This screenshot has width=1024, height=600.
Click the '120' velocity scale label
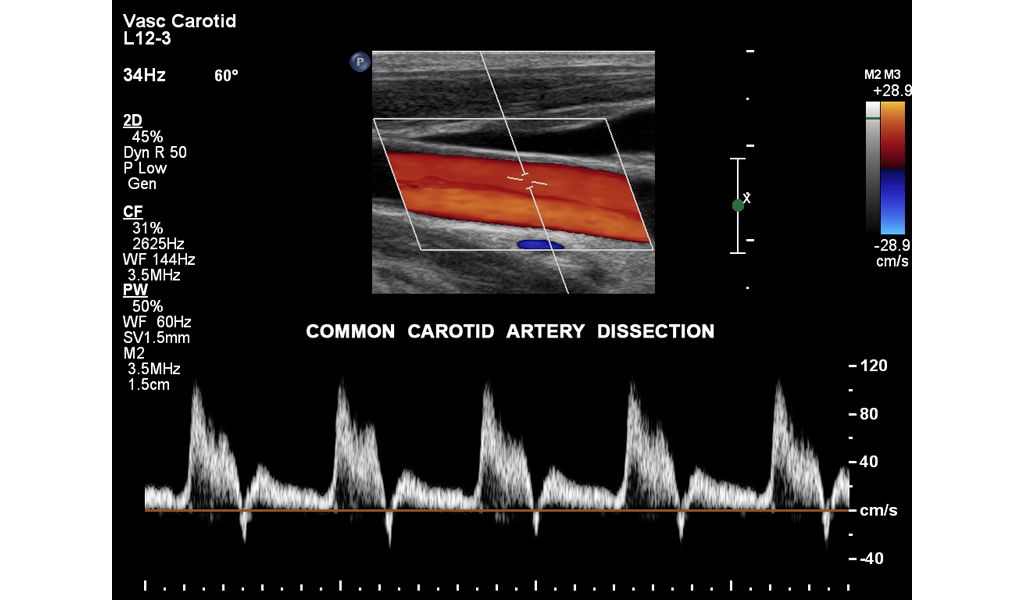click(874, 366)
